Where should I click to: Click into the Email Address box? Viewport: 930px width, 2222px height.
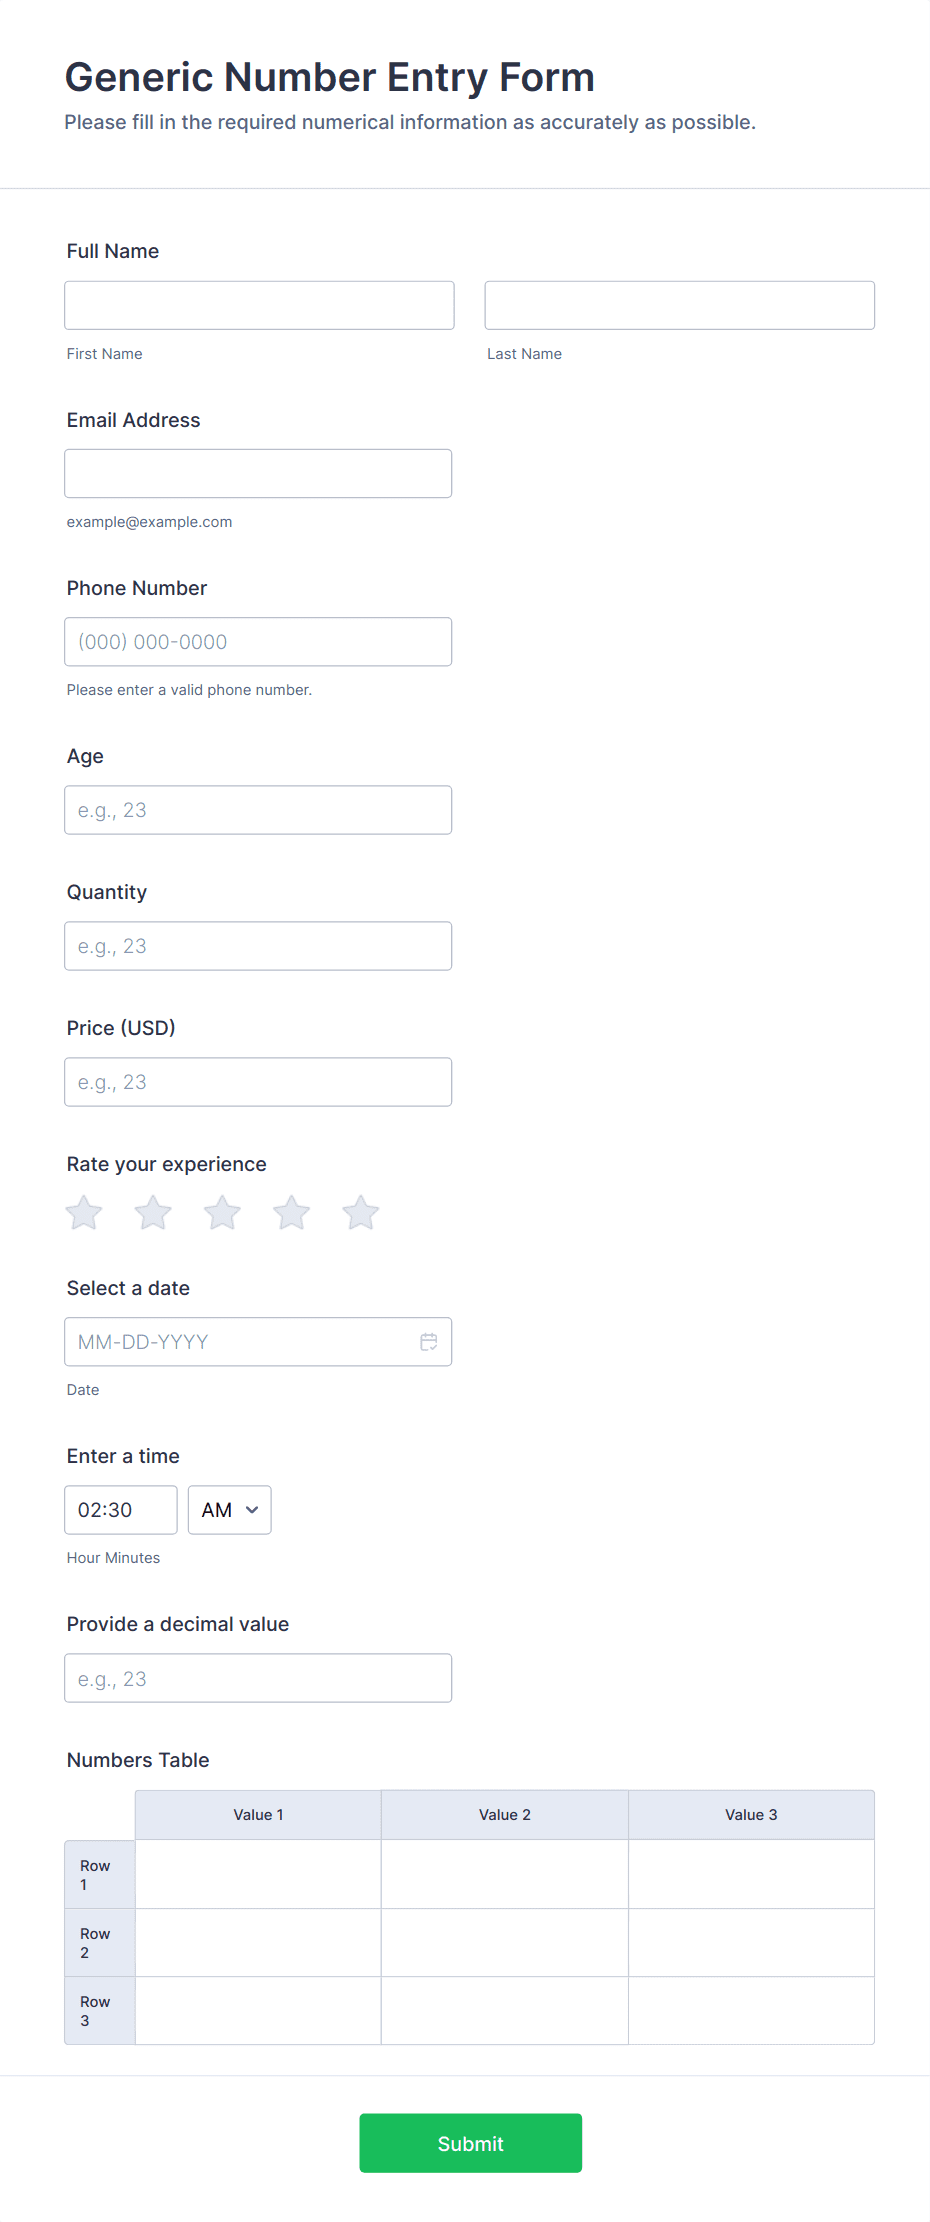point(258,473)
